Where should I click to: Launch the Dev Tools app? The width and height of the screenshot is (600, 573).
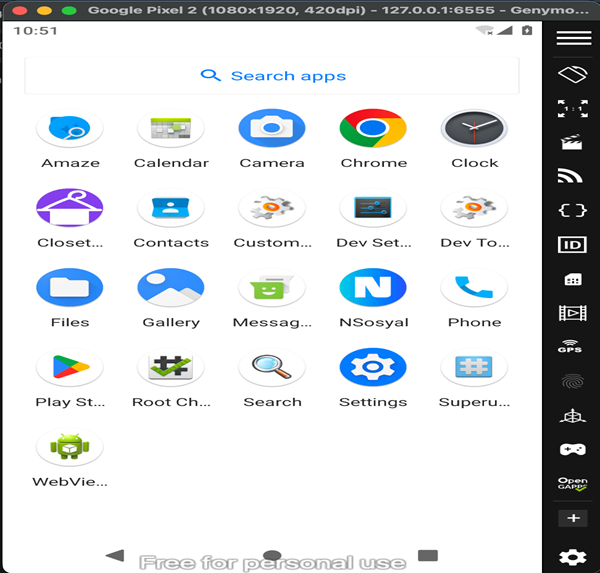(474, 208)
